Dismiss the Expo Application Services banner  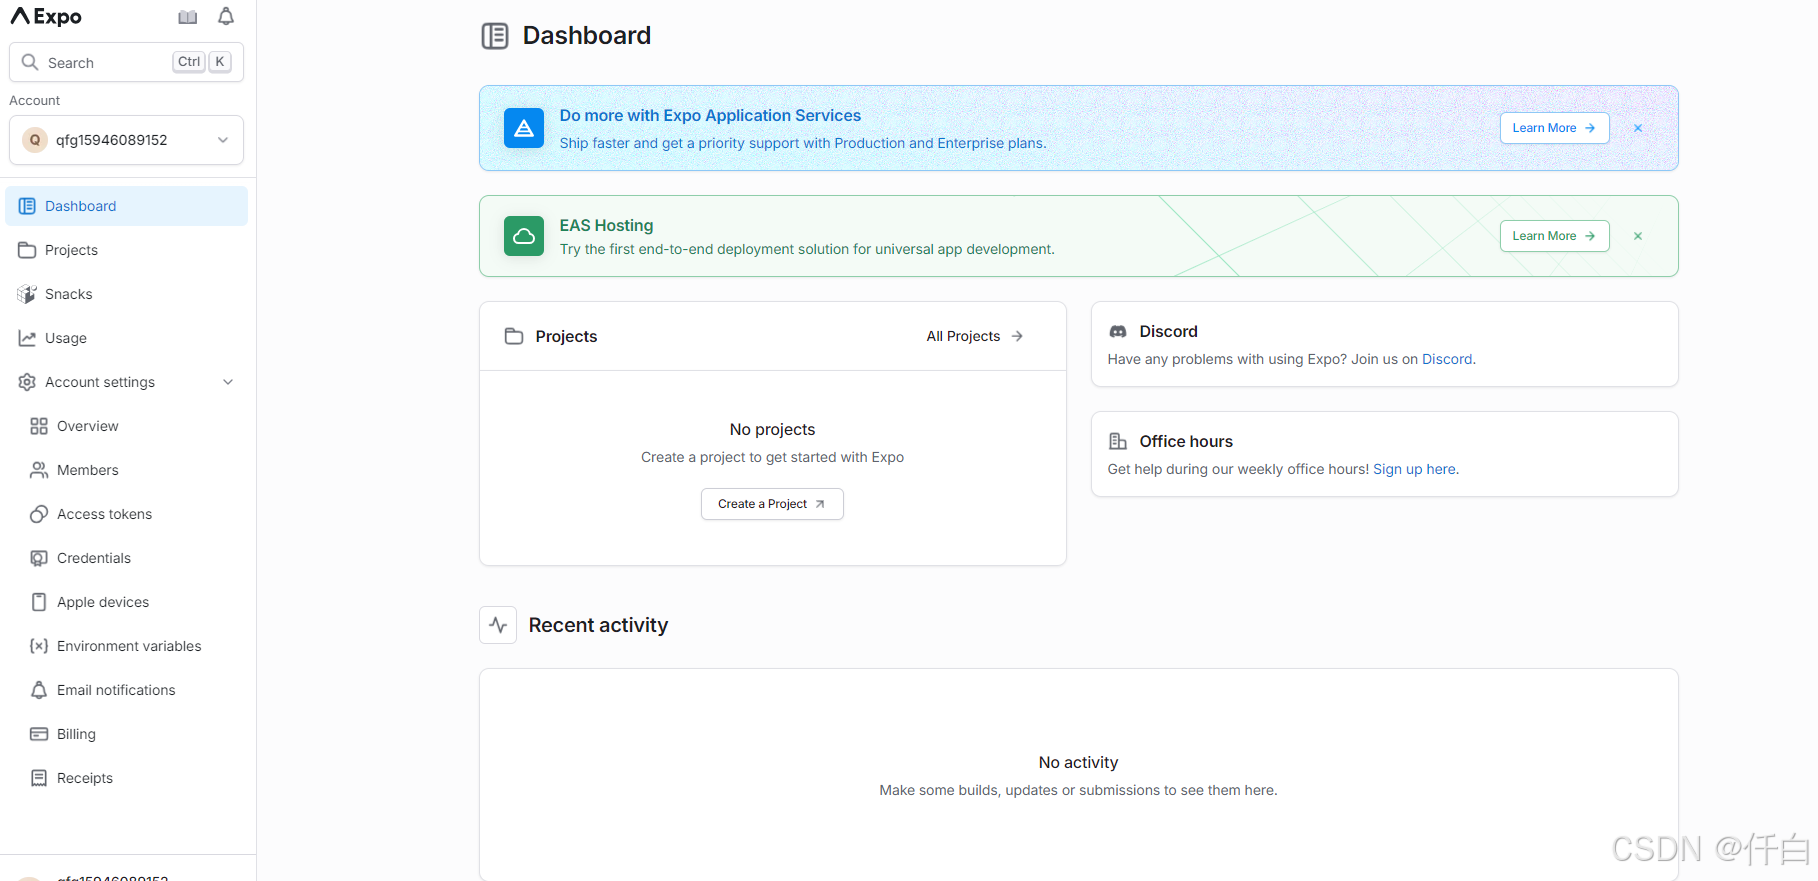1638,128
